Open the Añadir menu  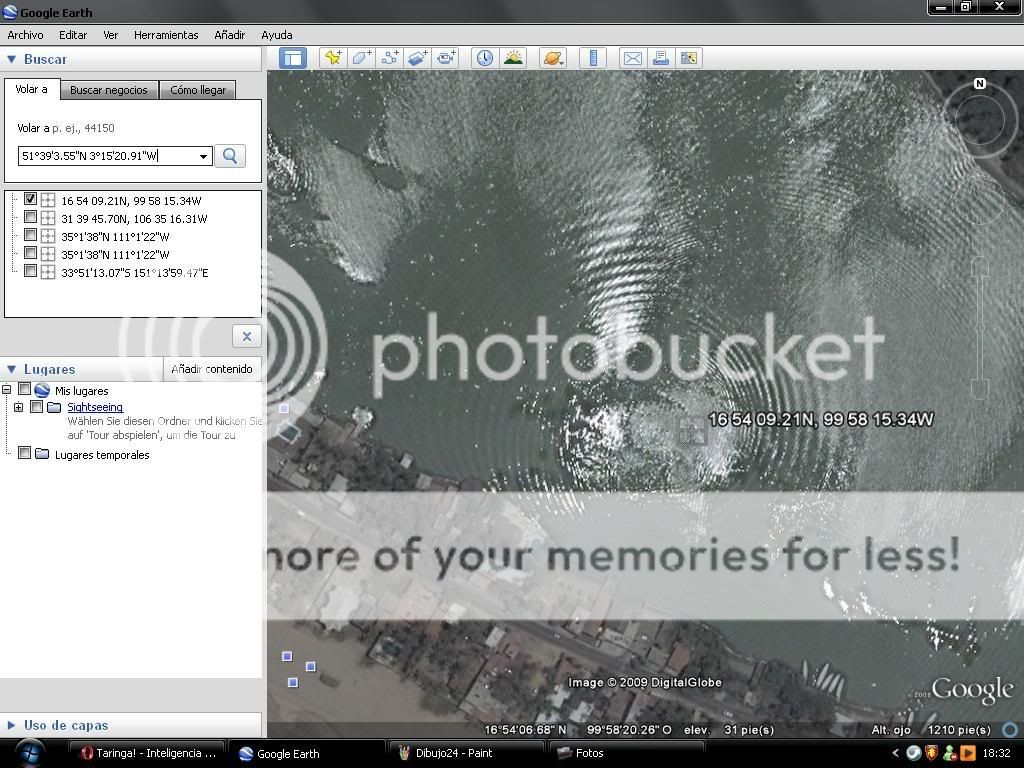[x=229, y=35]
